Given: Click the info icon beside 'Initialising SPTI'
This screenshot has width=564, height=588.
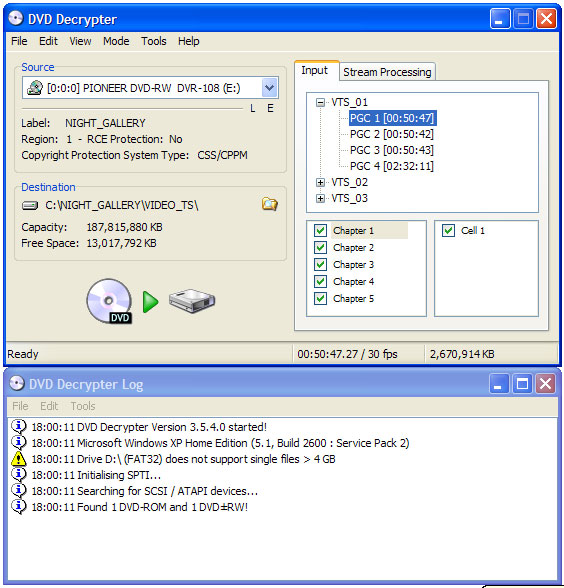Looking at the screenshot, I should [18, 474].
